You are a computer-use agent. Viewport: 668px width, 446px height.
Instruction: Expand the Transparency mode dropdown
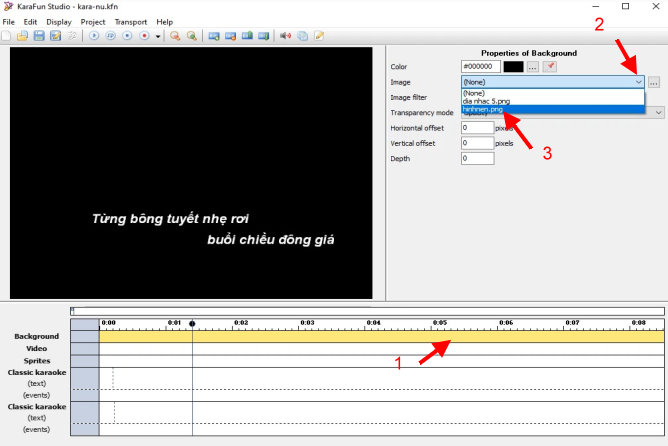coord(658,113)
